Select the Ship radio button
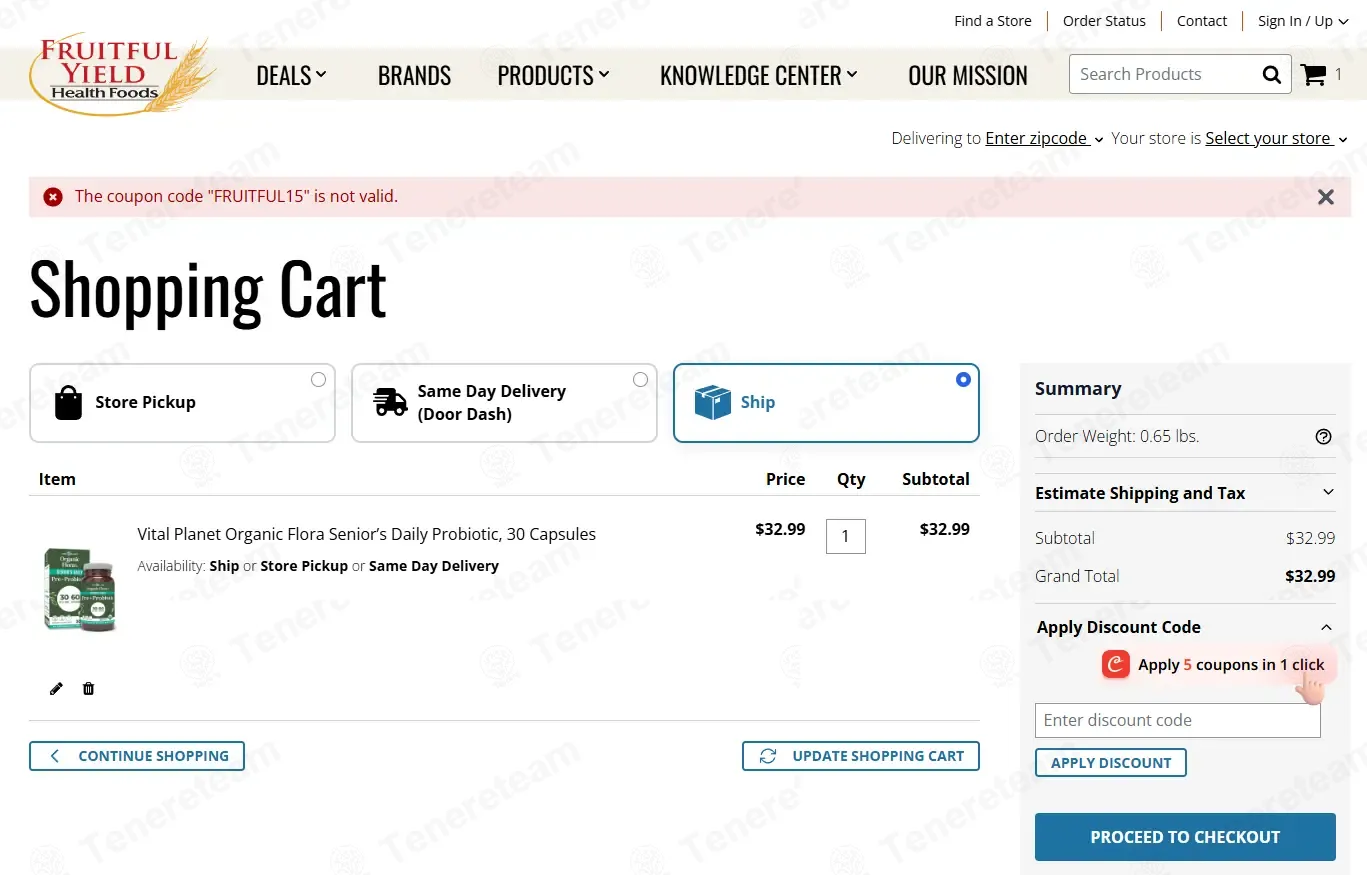This screenshot has height=875, width=1367. (963, 379)
